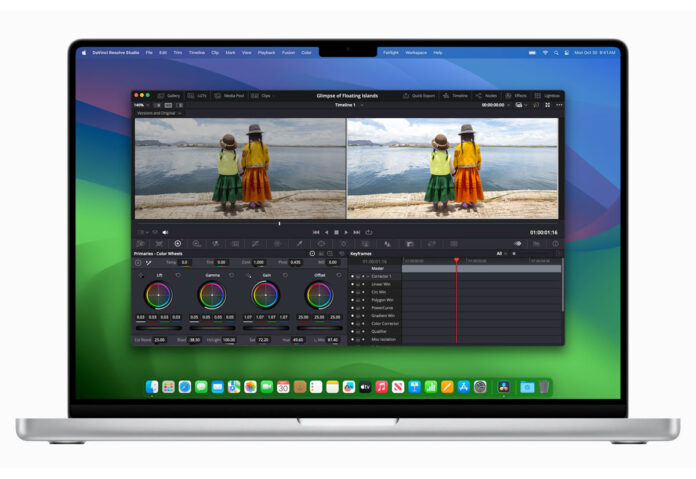The height and width of the screenshot is (479, 696).
Task: Select the Lift black point picker
Action: (x=141, y=276)
